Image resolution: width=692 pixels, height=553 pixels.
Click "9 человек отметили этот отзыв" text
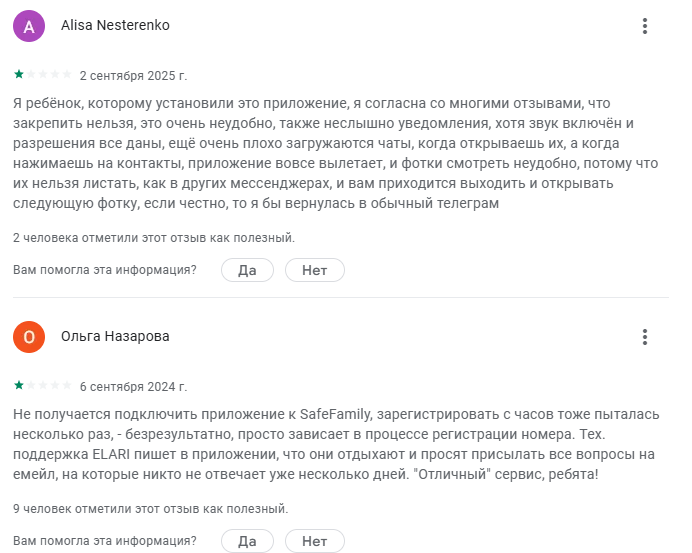(150, 509)
